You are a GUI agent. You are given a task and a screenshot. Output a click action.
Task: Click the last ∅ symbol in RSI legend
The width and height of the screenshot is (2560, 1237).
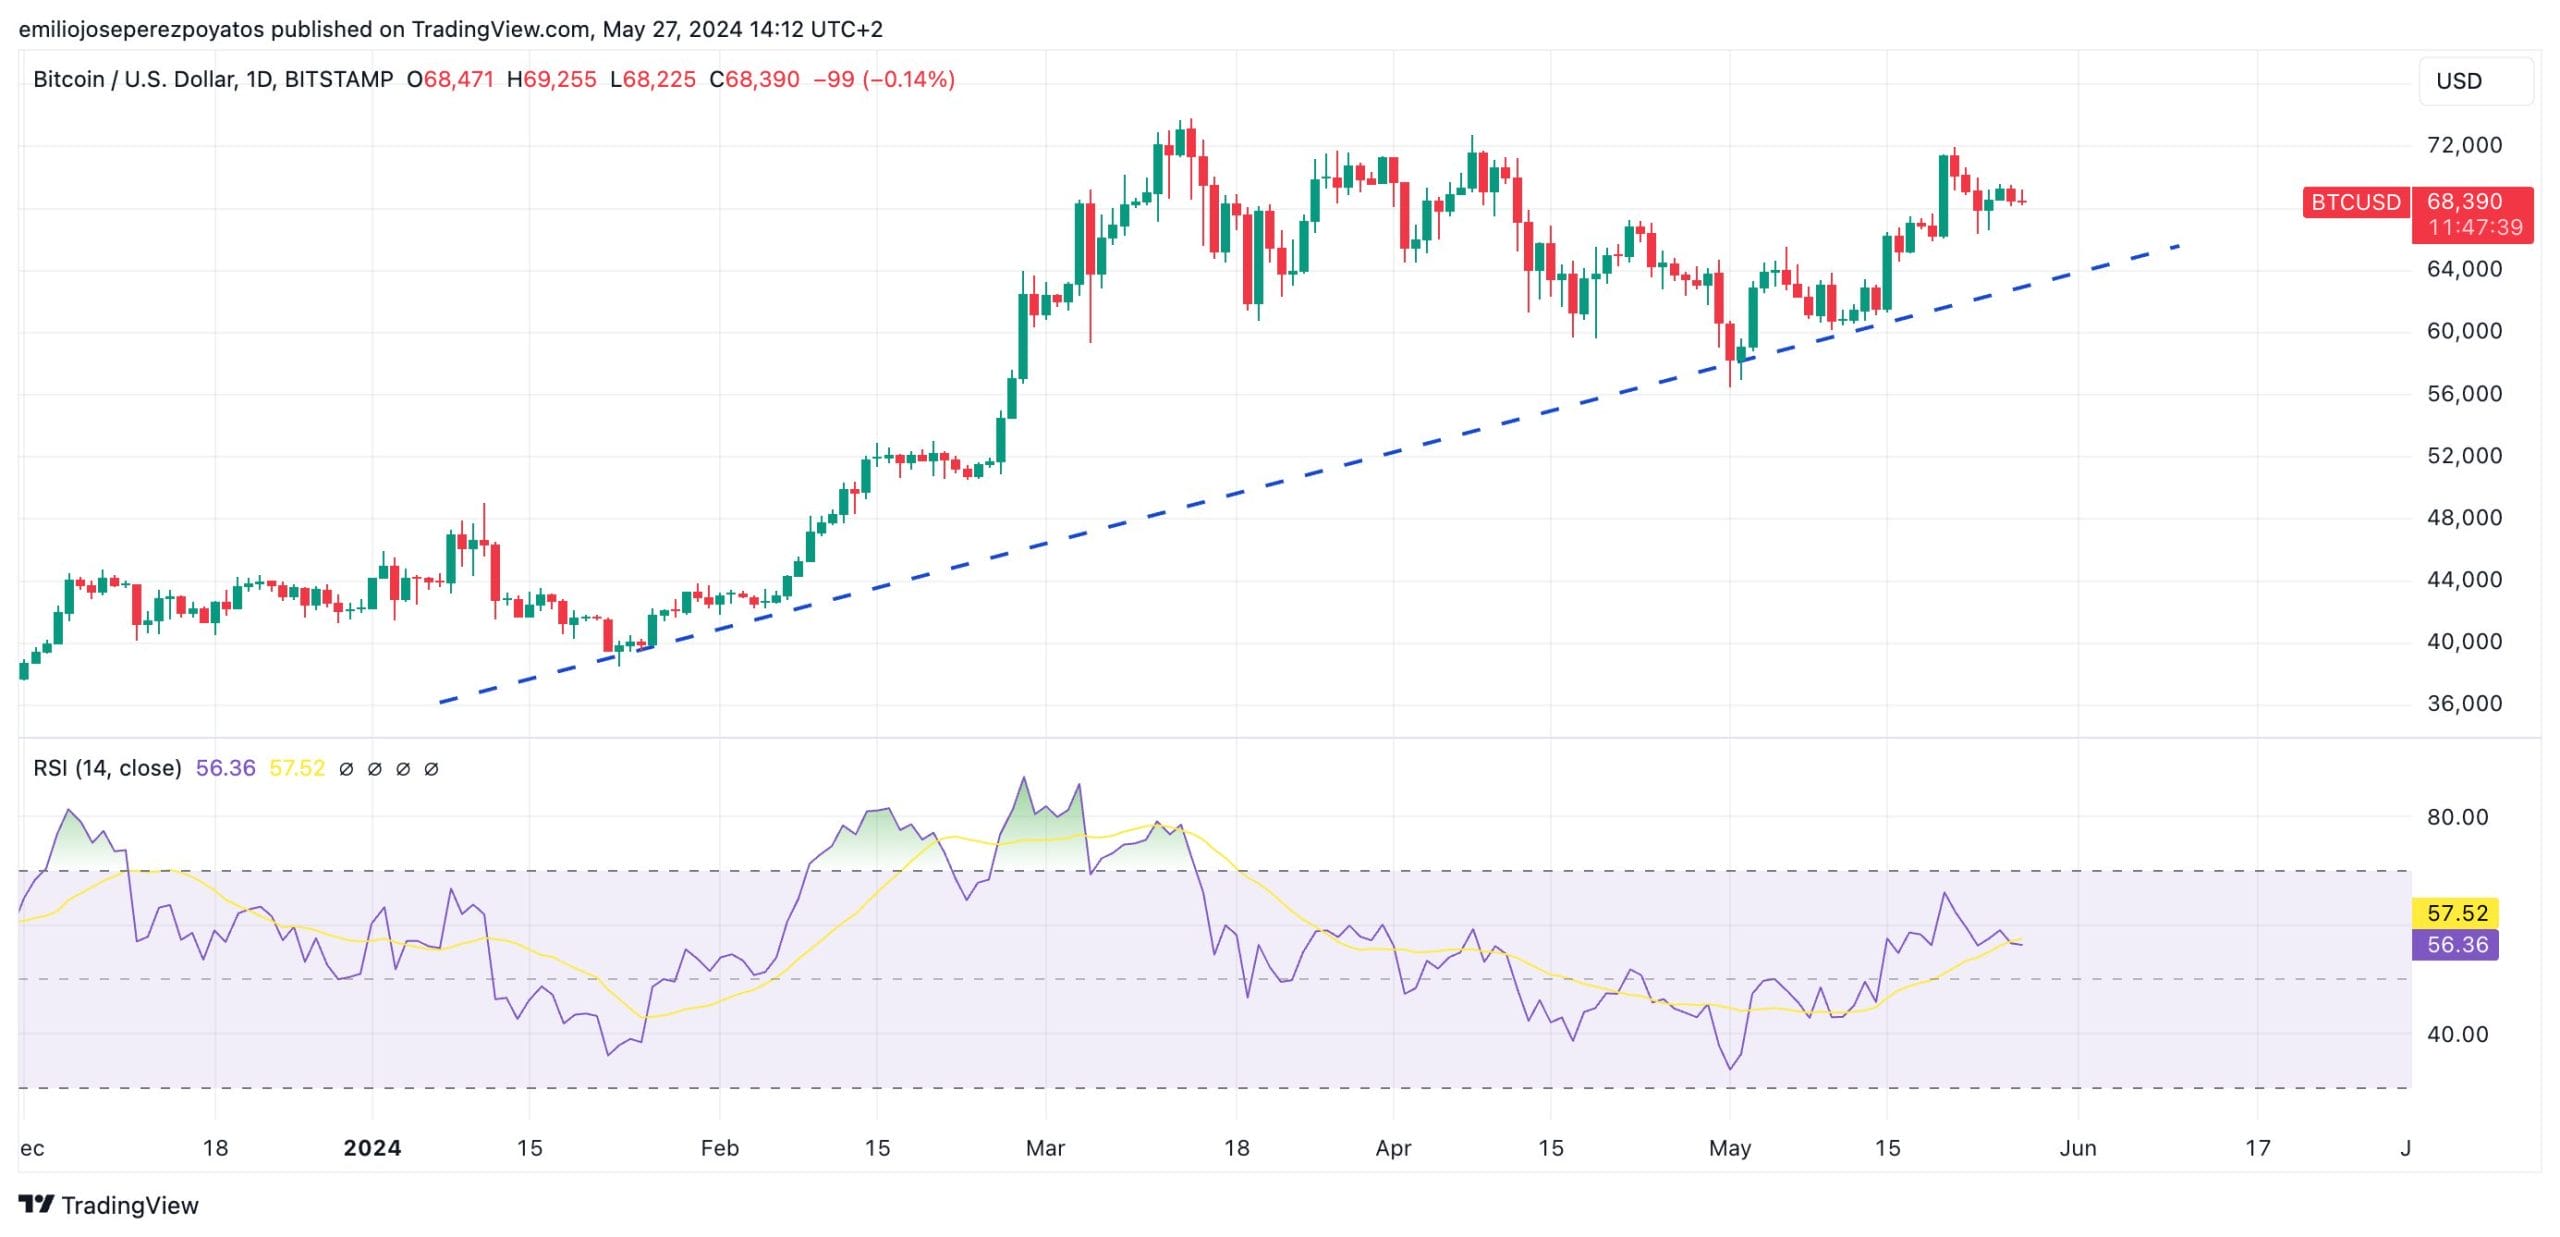click(431, 769)
